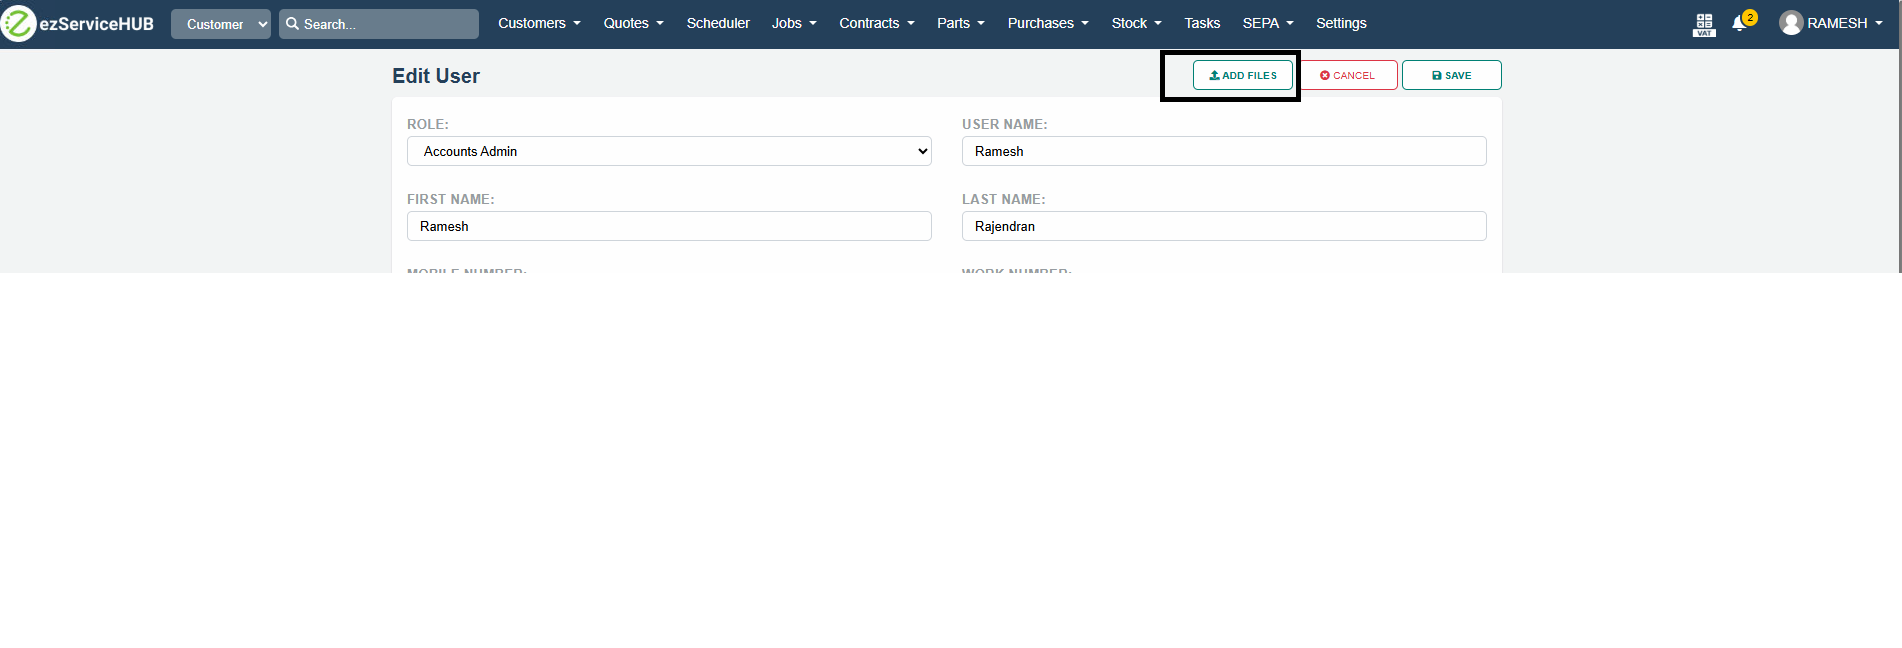Screen dimensions: 1902x648
Task: Cancel editing the user
Action: point(1347,75)
